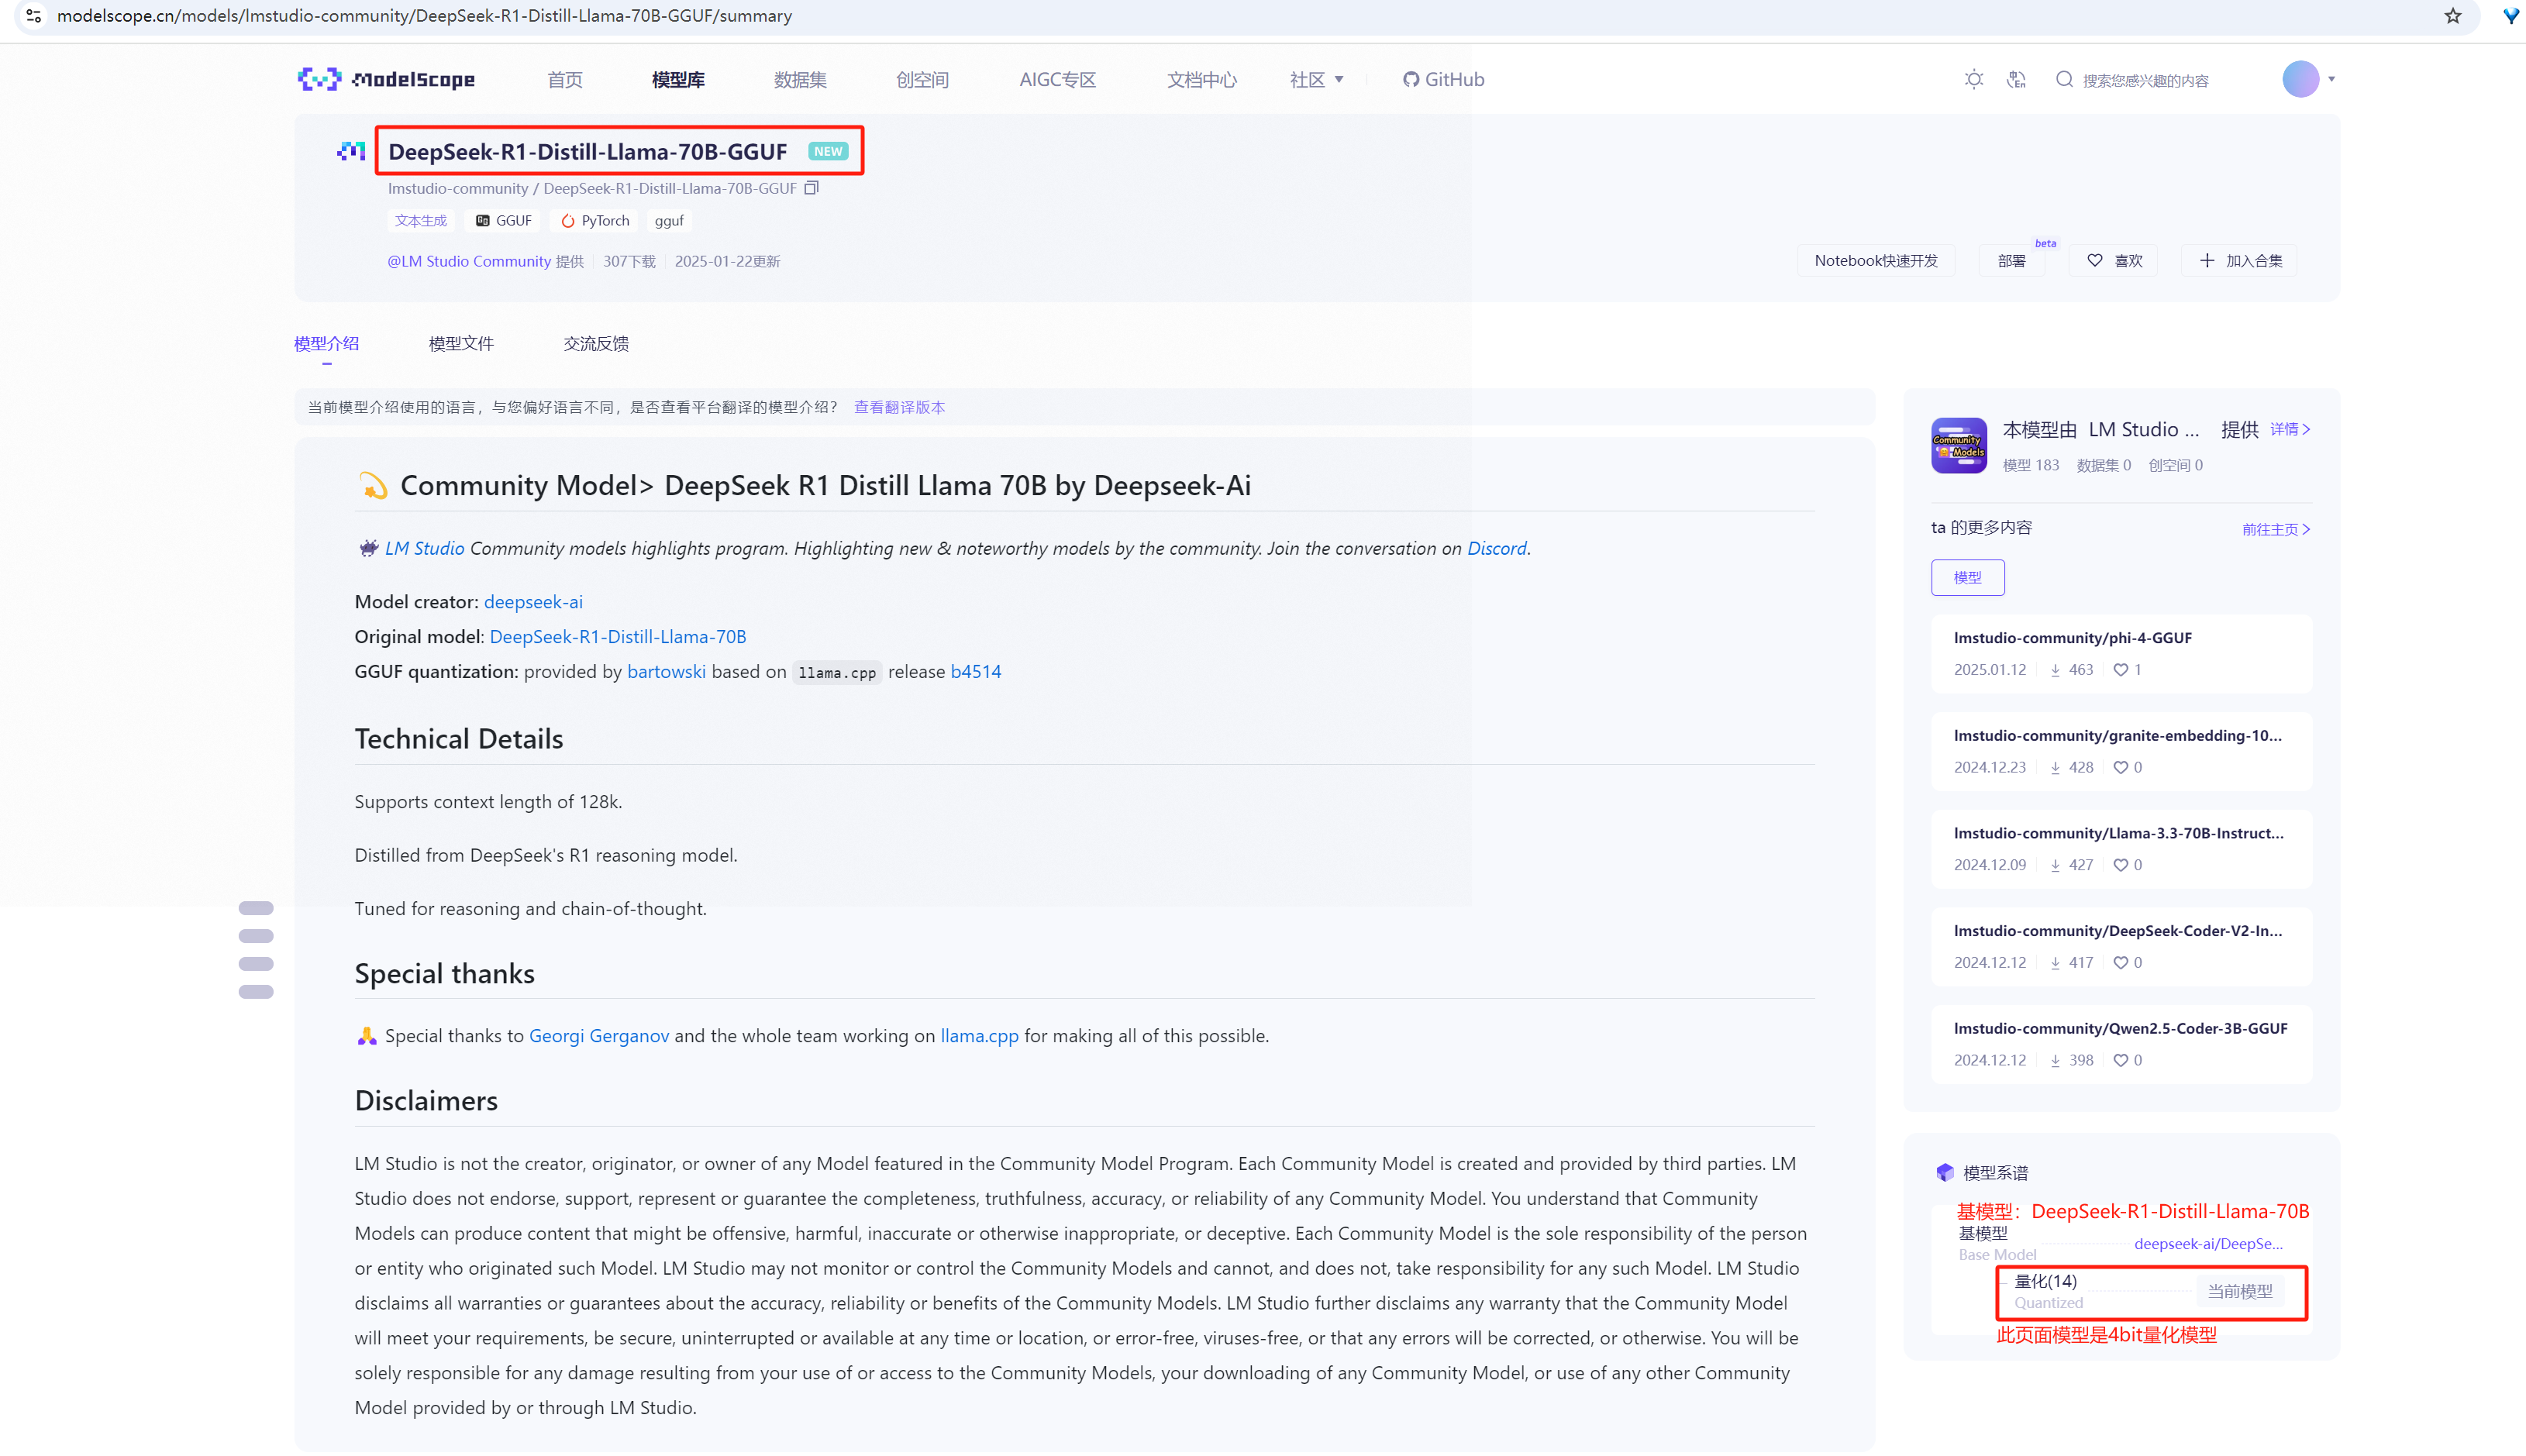This screenshot has width=2526, height=1456.
Task: Open the bartowski link
Action: [666, 671]
